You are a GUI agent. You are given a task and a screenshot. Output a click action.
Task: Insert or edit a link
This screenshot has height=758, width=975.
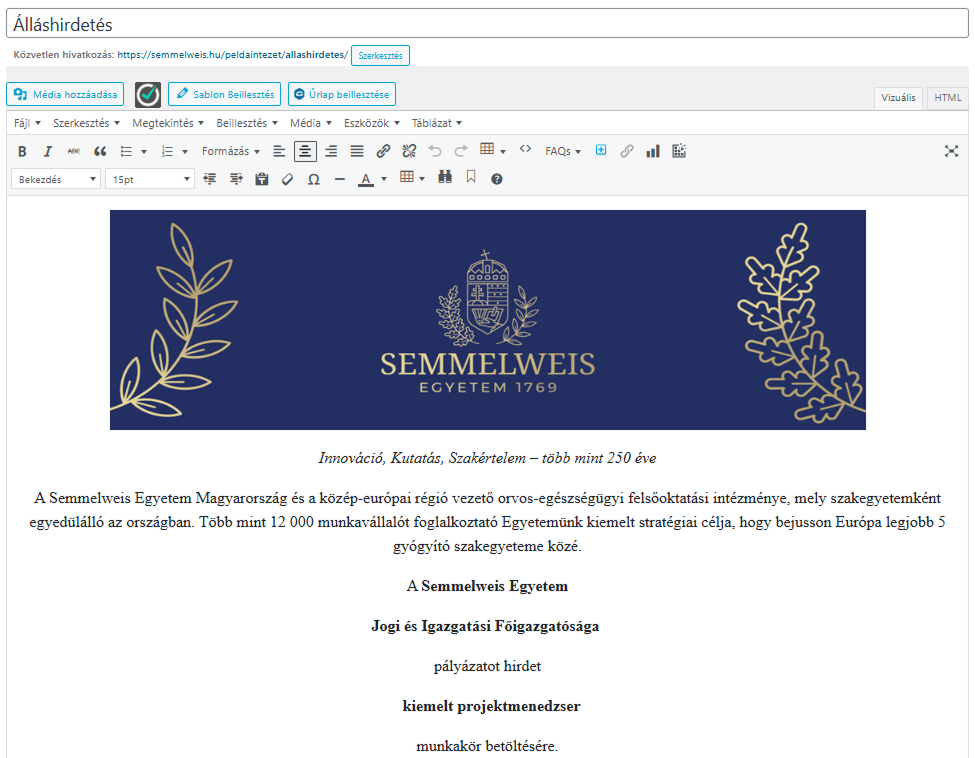pyautogui.click(x=383, y=151)
